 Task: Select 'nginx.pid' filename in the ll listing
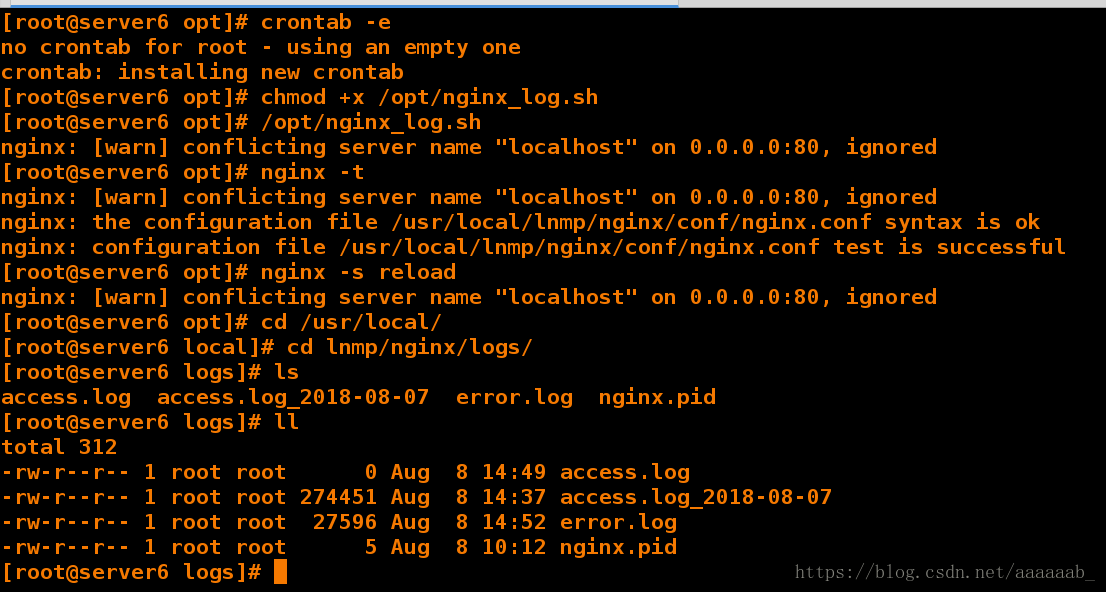(619, 547)
